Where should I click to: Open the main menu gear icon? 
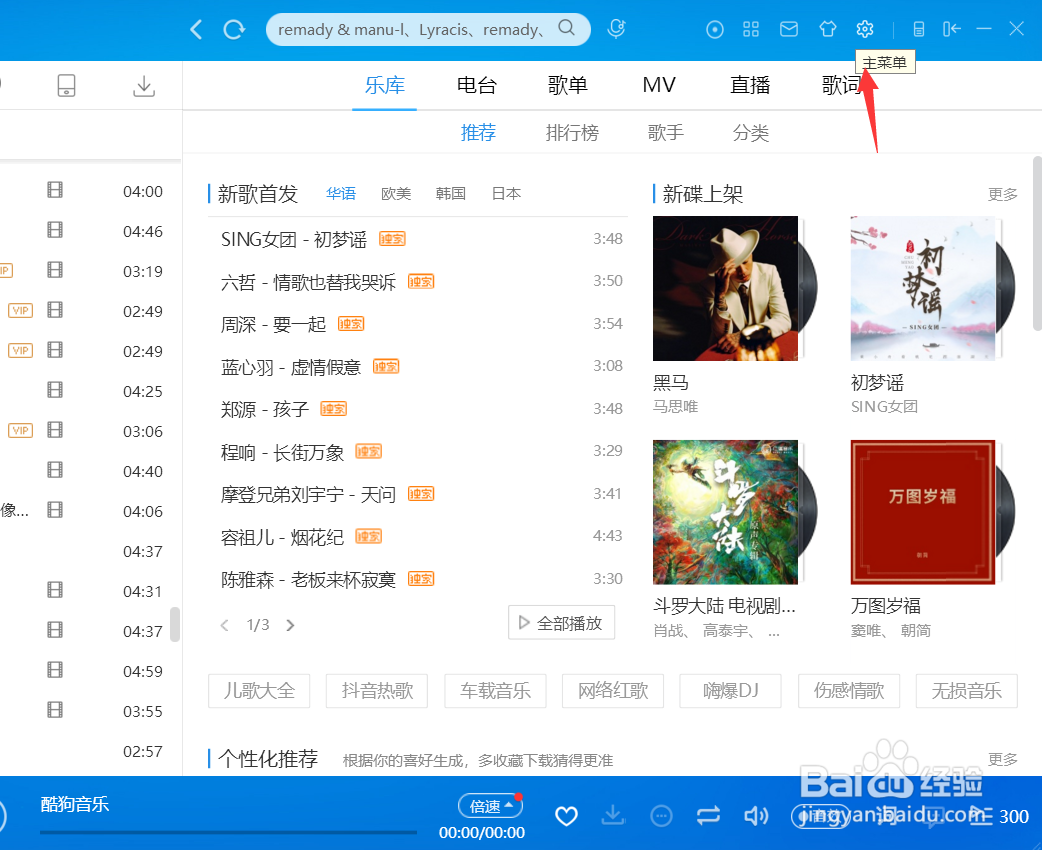tap(865, 29)
